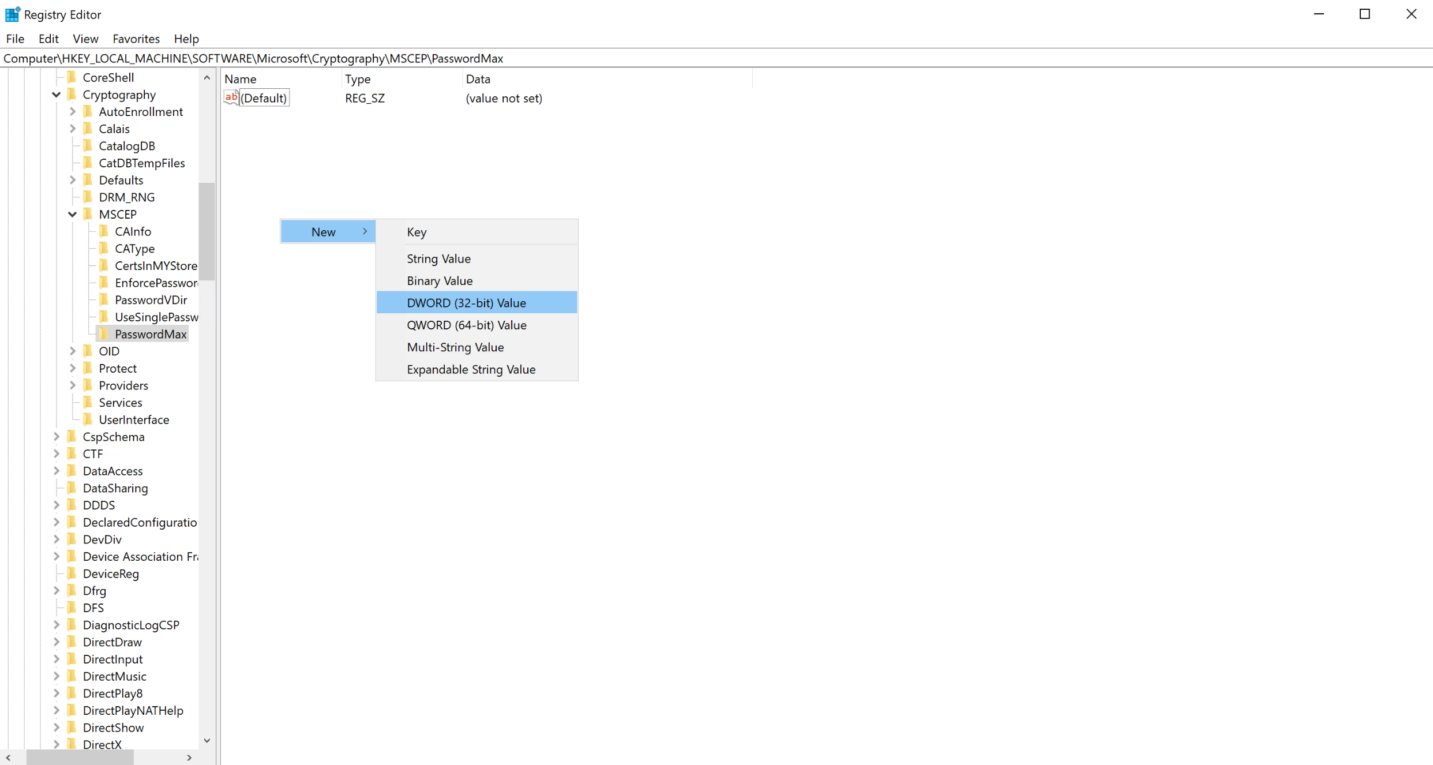
Task: Click the Providers folder icon
Action: coord(90,385)
